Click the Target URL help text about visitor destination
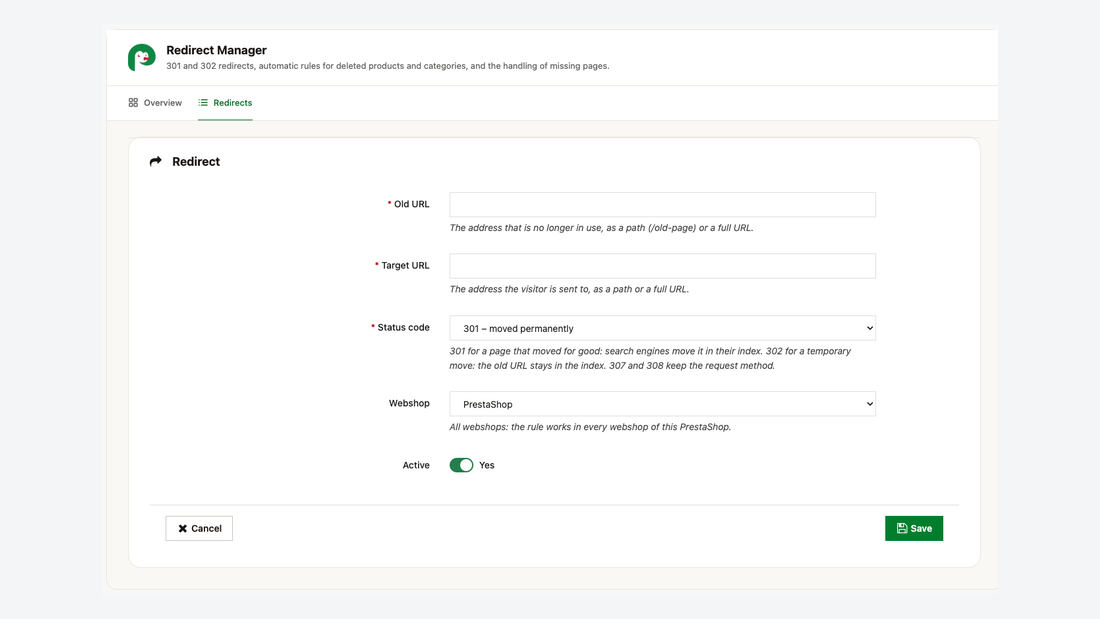The width and height of the screenshot is (1100, 619). pyautogui.click(x=569, y=289)
